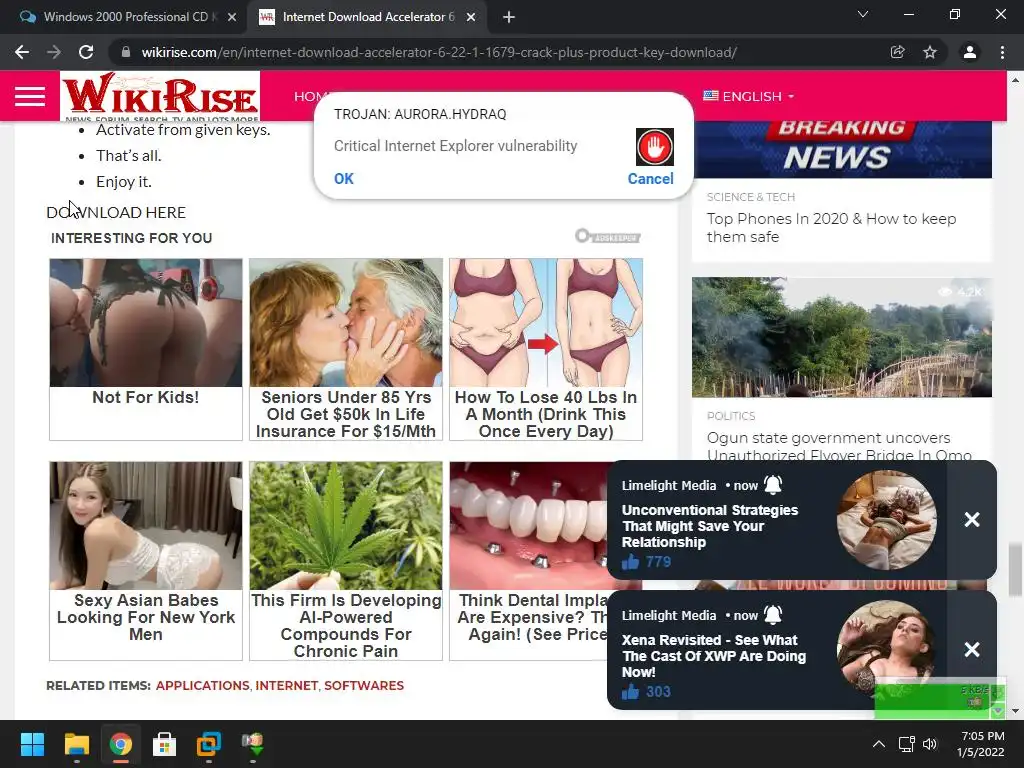The height and width of the screenshot is (768, 1024).
Task: Reload the current page
Action: 86,52
